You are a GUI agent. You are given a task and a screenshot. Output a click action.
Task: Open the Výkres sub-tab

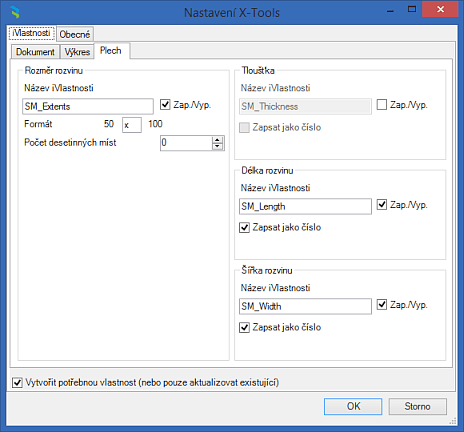coord(77,52)
